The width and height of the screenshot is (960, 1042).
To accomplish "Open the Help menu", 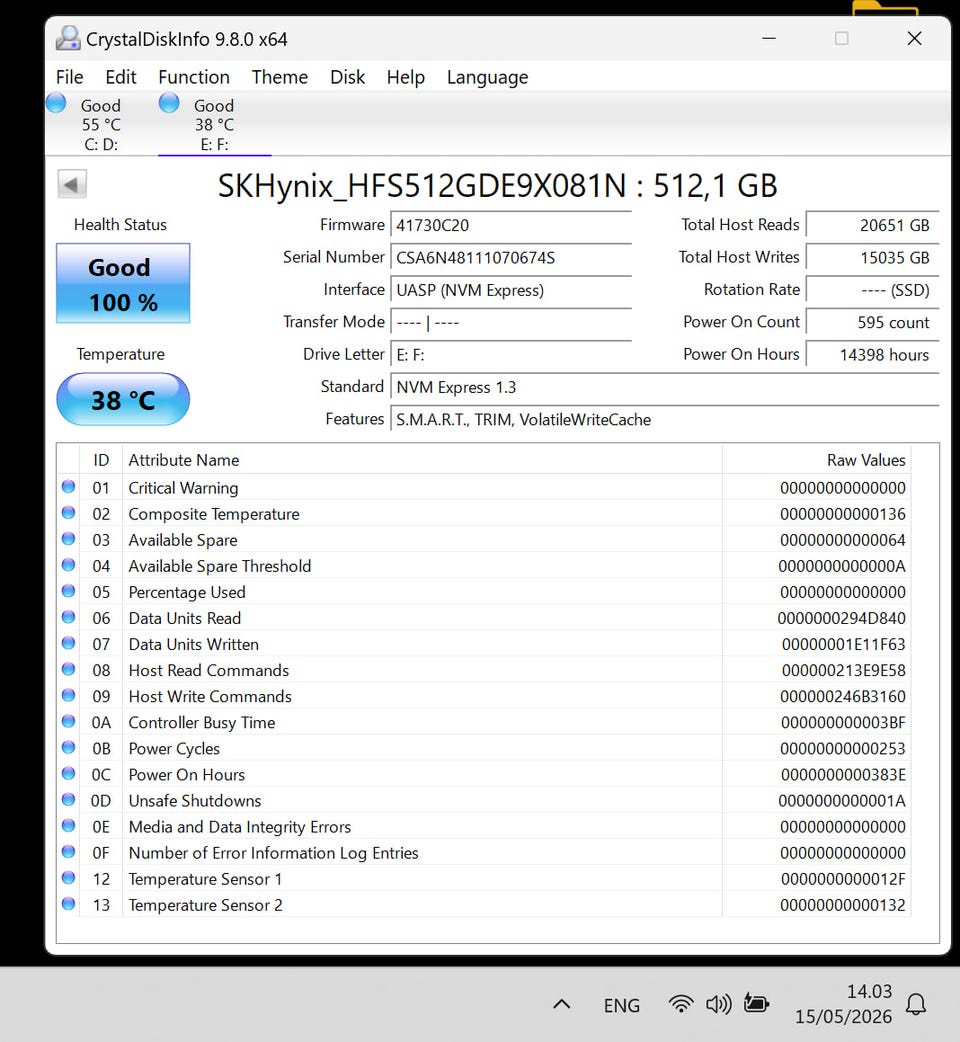I will [x=405, y=77].
